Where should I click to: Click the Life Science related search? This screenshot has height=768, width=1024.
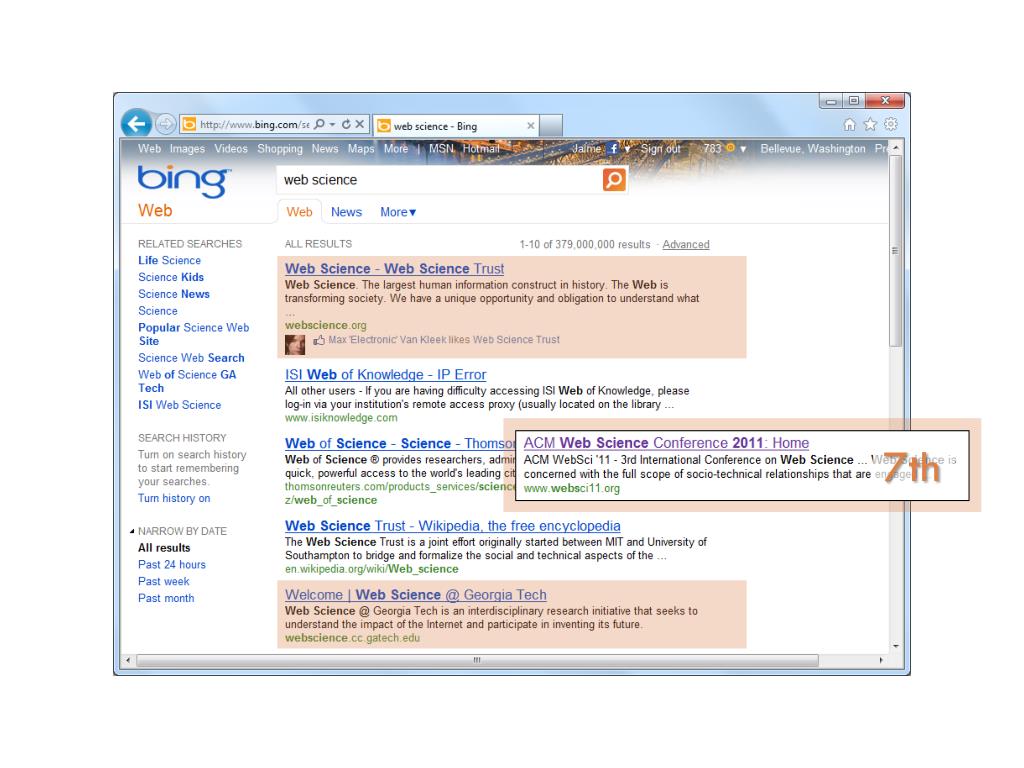[x=169, y=261]
